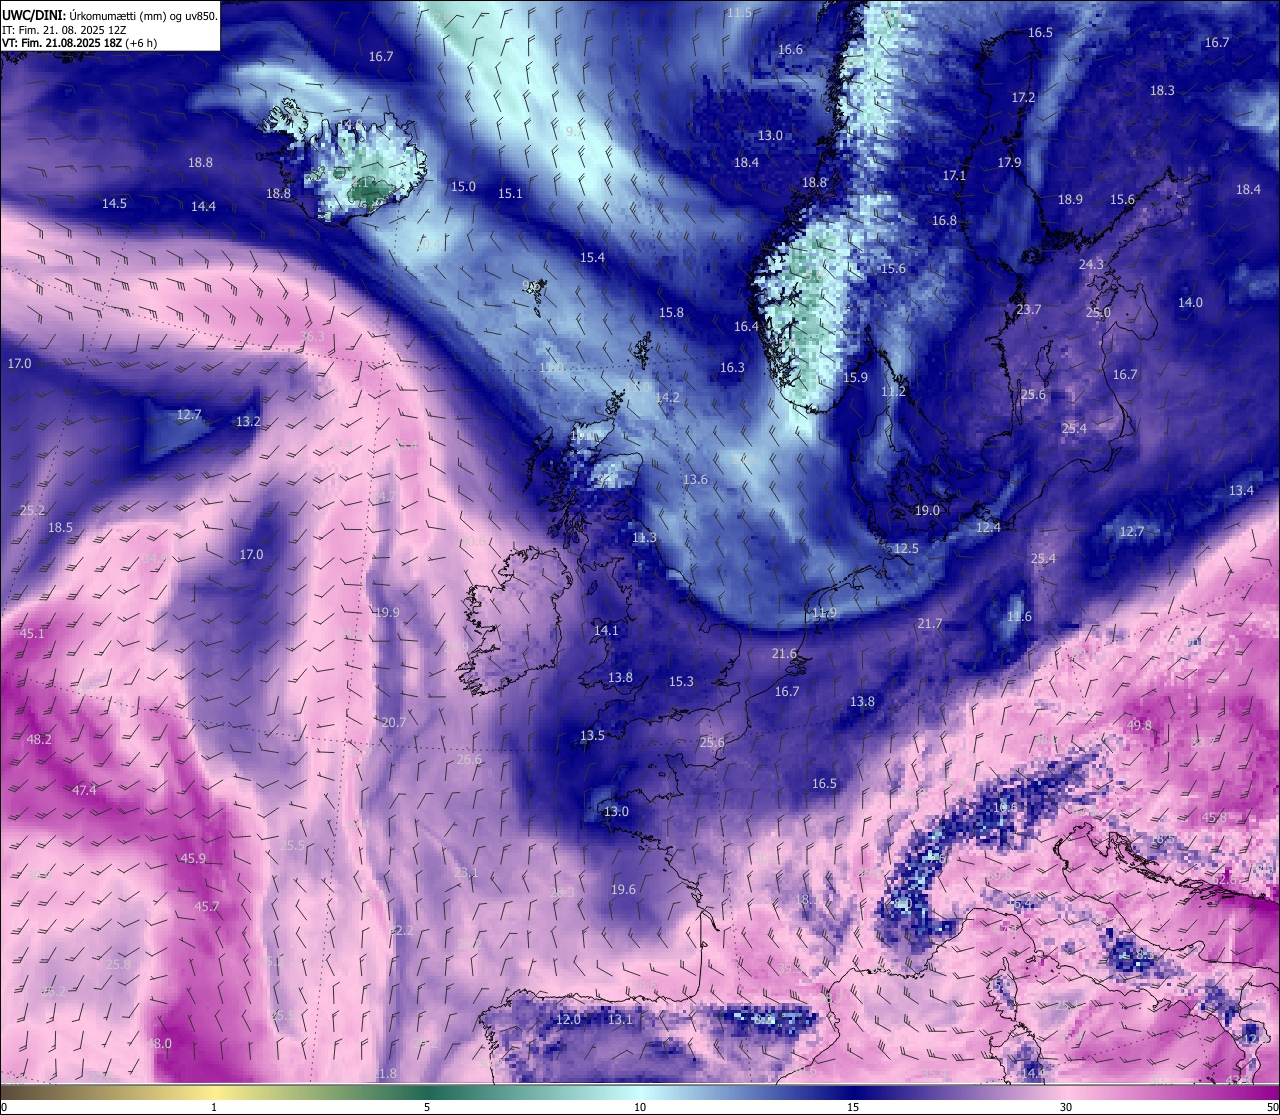Click the color scale tick label '30'
This screenshot has width=1280, height=1115.
point(1066,1107)
